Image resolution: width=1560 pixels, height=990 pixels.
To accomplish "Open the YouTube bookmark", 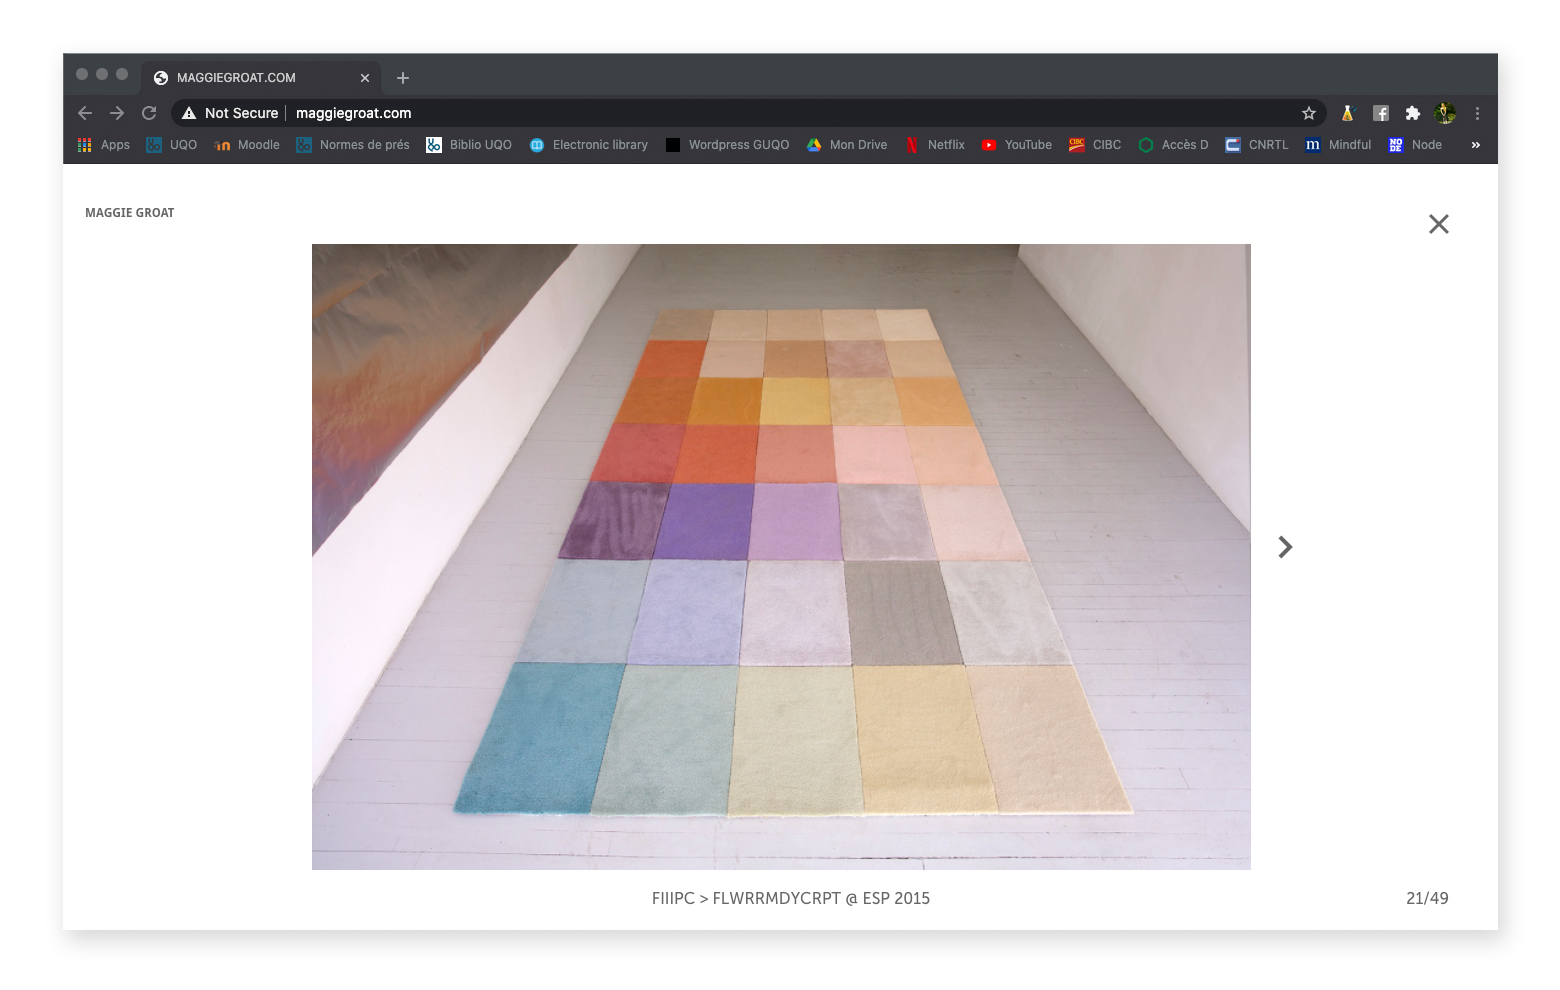I will tap(1017, 145).
